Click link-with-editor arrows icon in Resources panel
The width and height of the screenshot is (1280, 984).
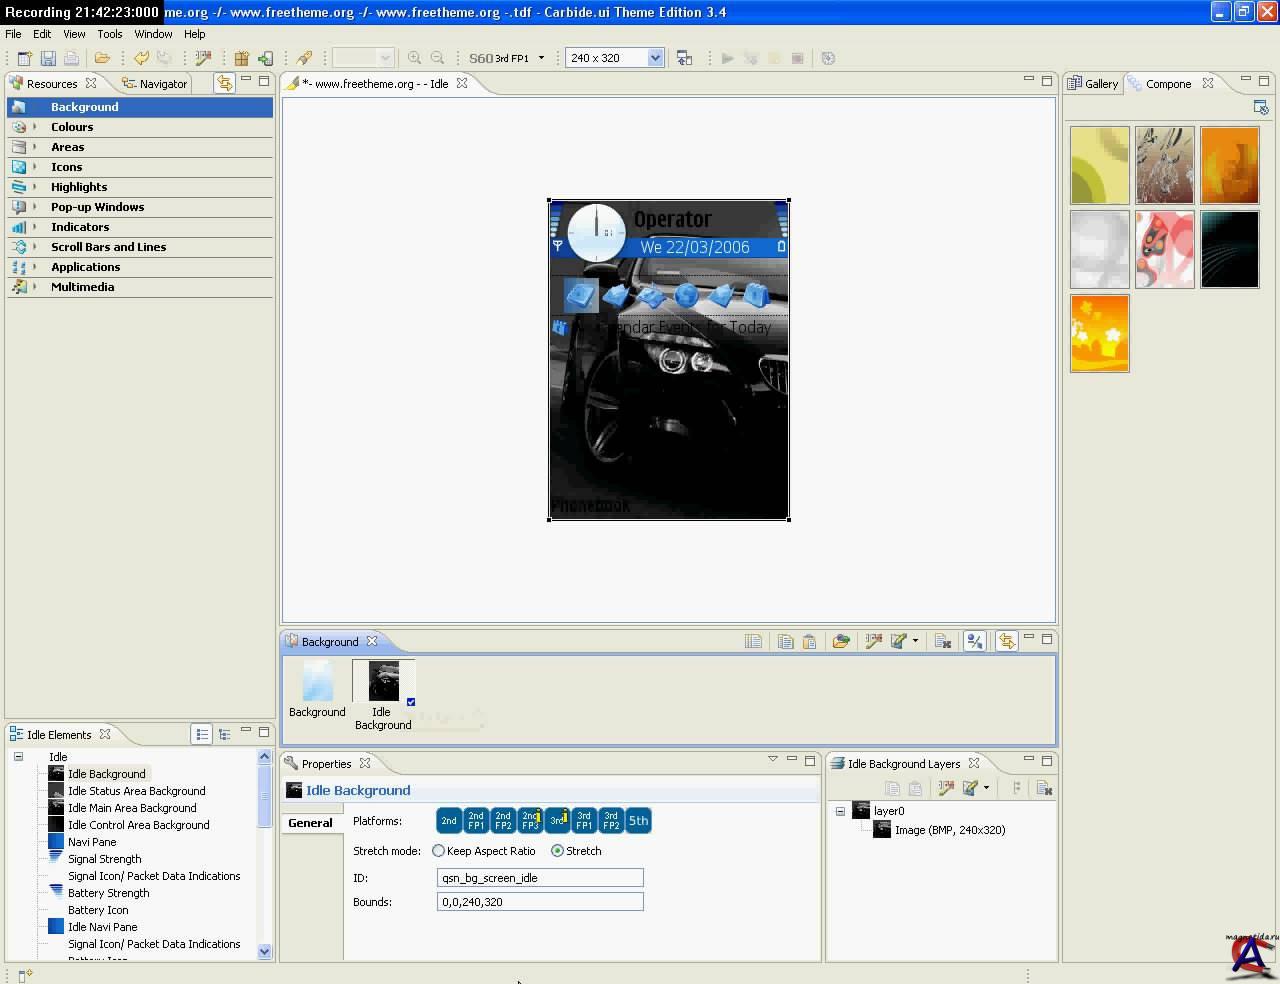coord(224,83)
